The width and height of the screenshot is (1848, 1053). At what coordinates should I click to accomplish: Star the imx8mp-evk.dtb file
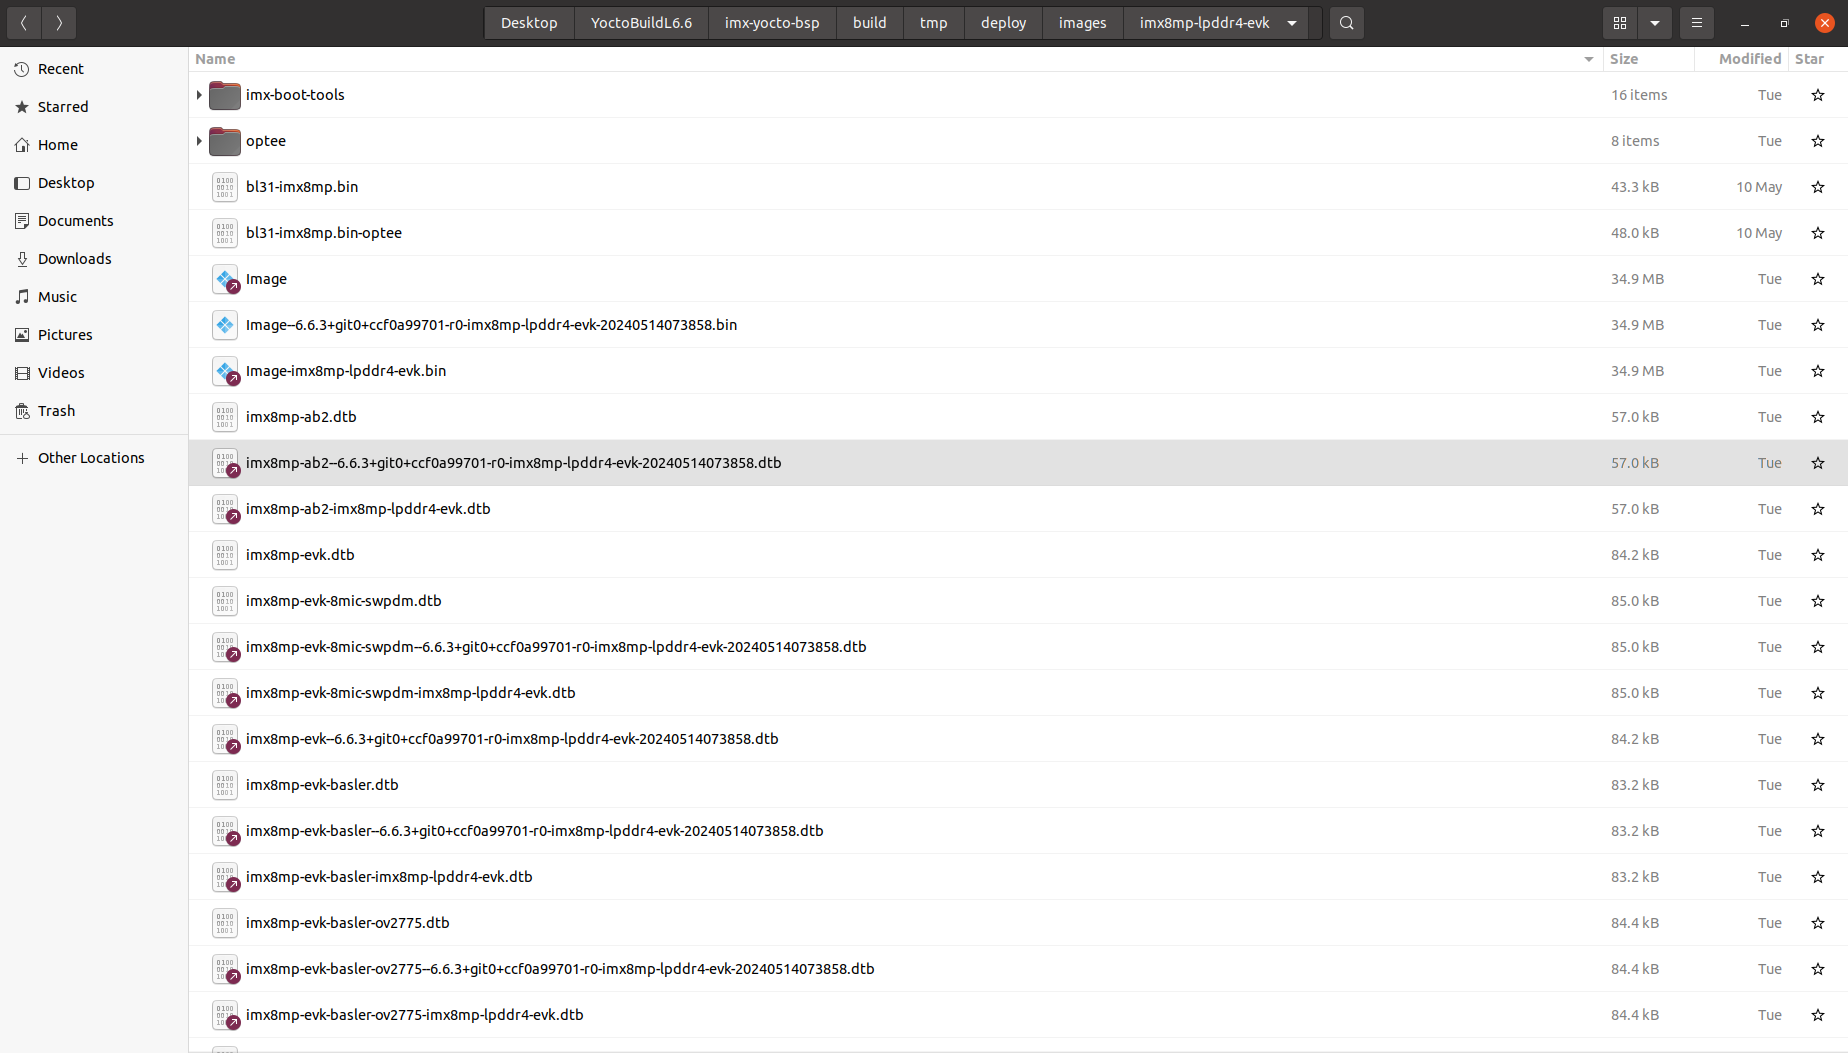pos(1817,555)
